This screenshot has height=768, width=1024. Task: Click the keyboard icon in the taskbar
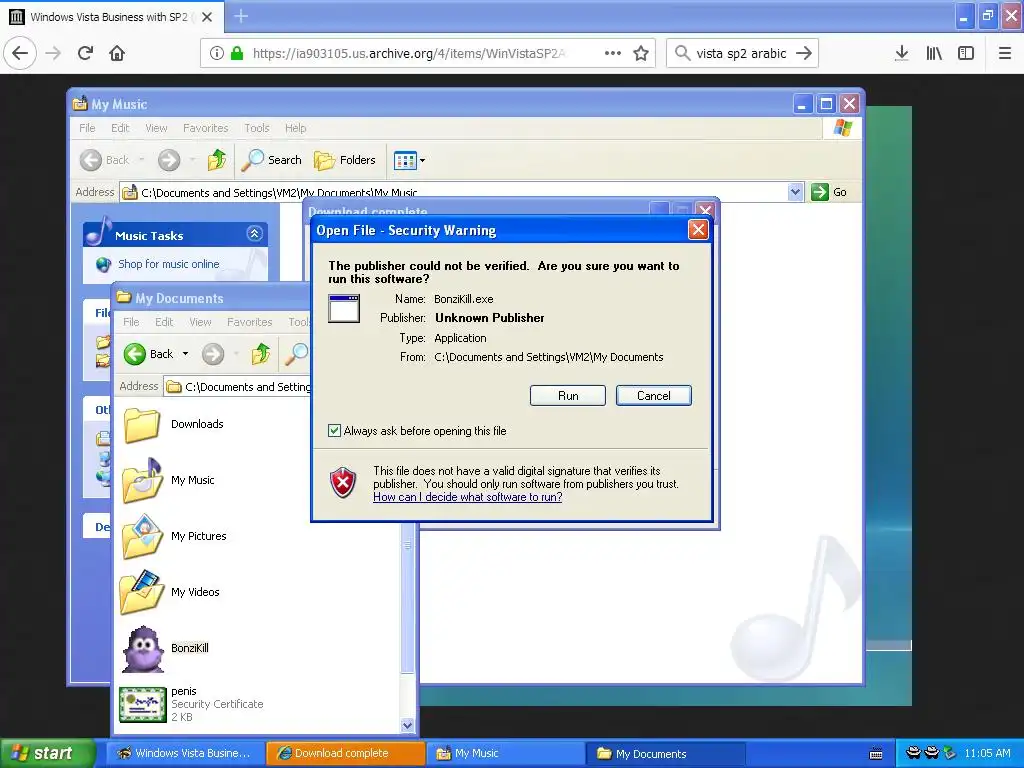876,754
